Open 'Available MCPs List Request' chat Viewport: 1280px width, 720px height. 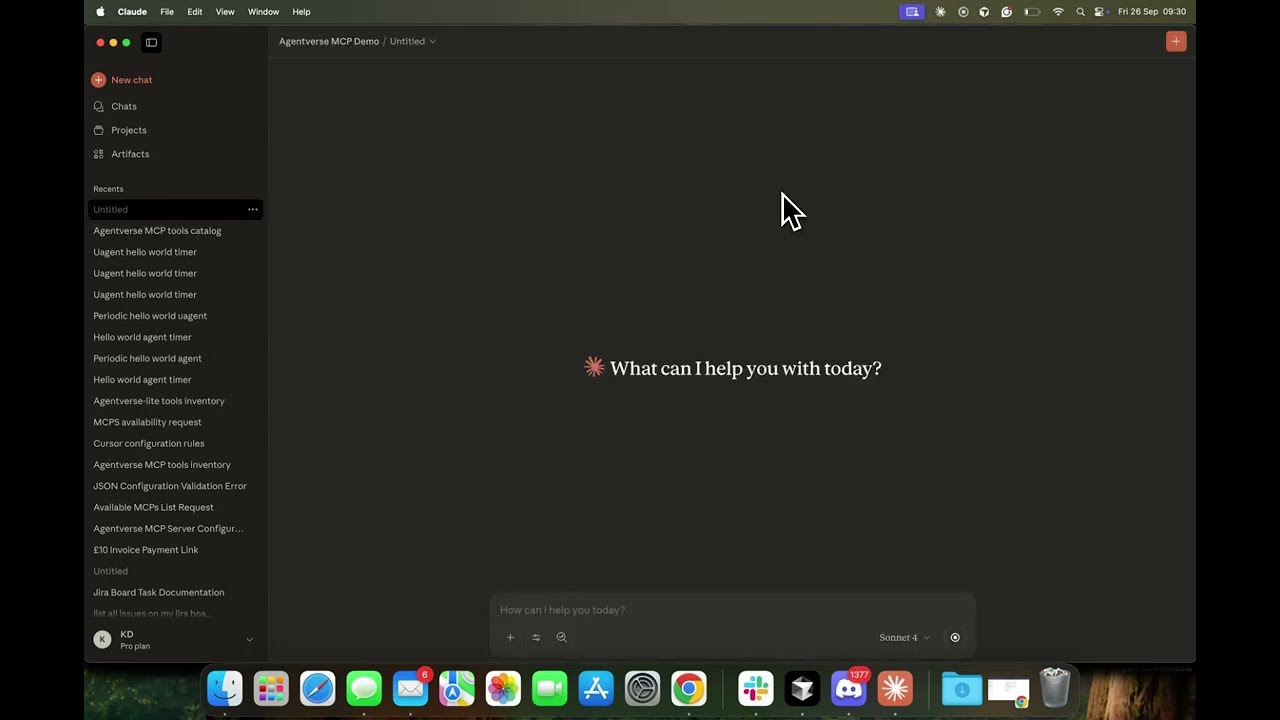(153, 507)
